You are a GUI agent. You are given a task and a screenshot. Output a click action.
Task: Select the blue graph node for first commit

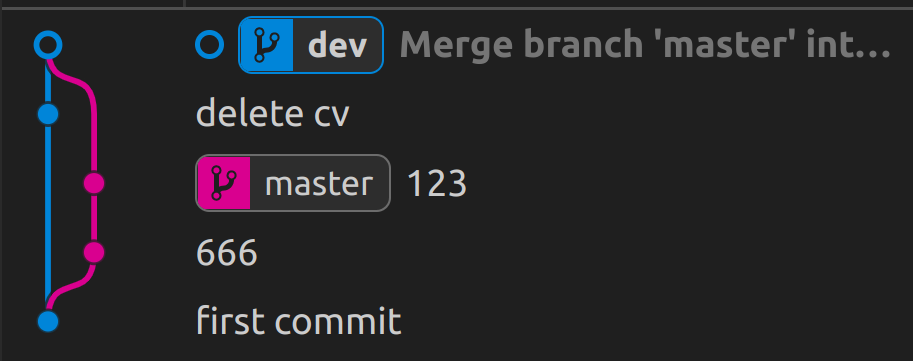pos(48,321)
